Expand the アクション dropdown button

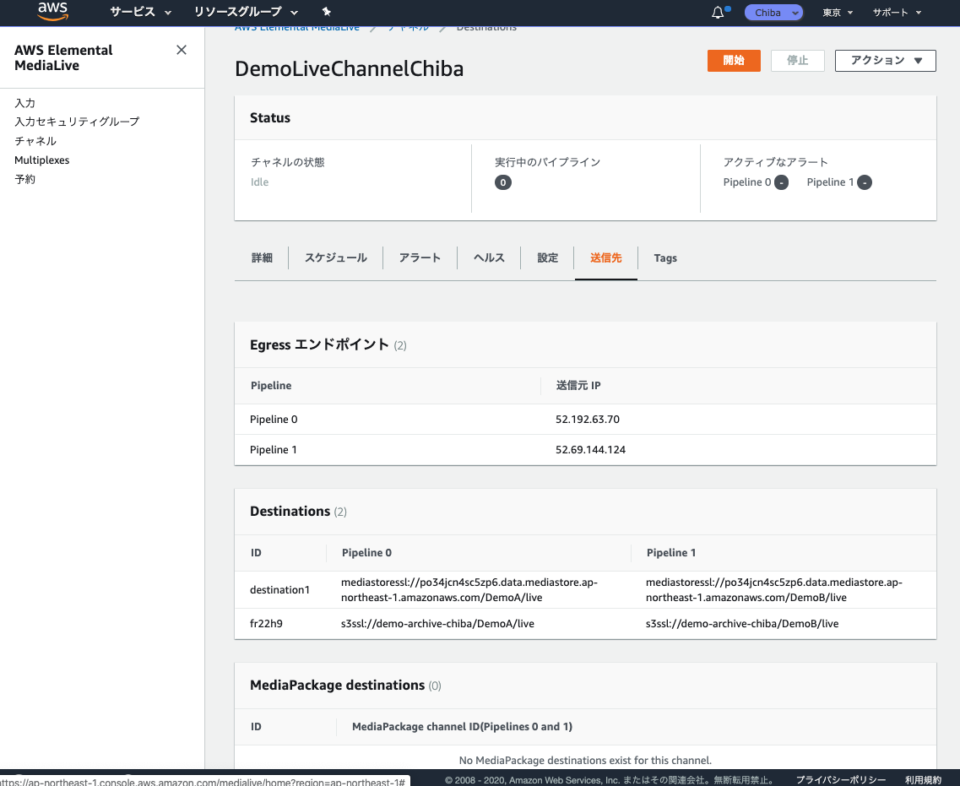click(x=885, y=61)
